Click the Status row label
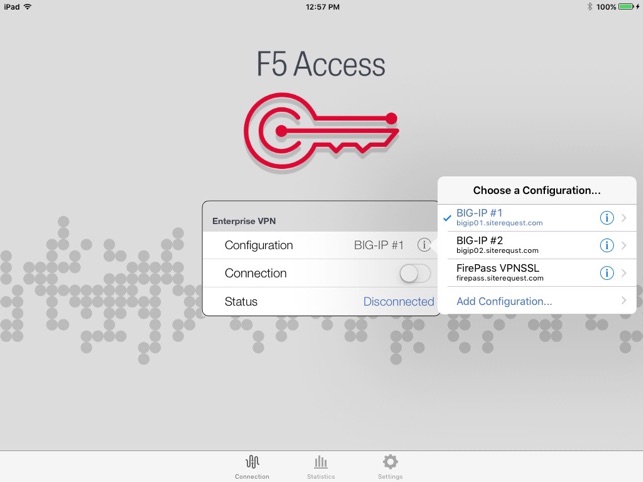The image size is (643, 482). [x=241, y=302]
